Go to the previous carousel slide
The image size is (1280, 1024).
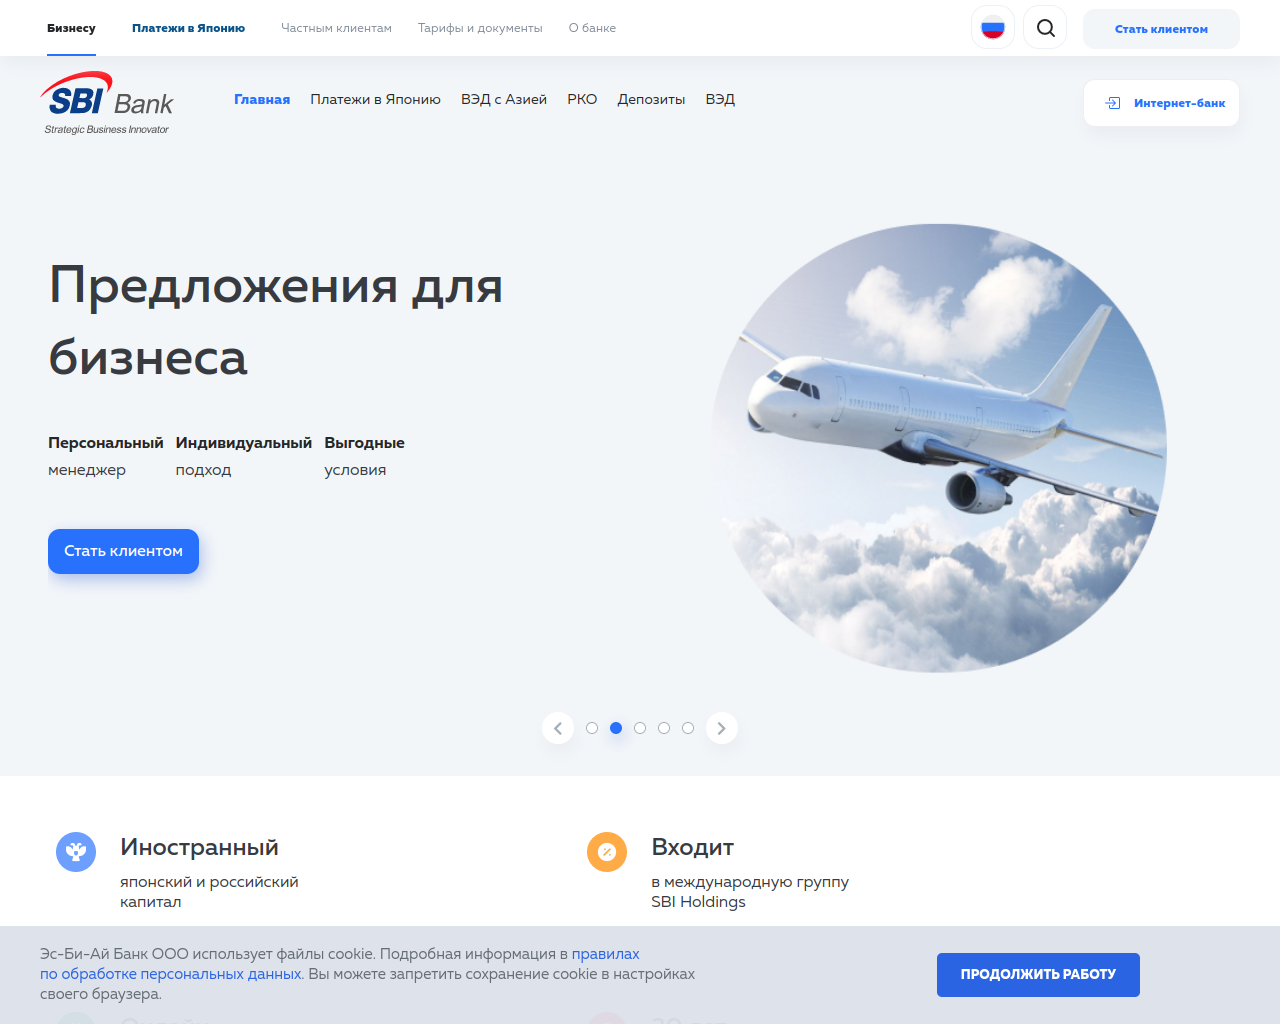(558, 728)
